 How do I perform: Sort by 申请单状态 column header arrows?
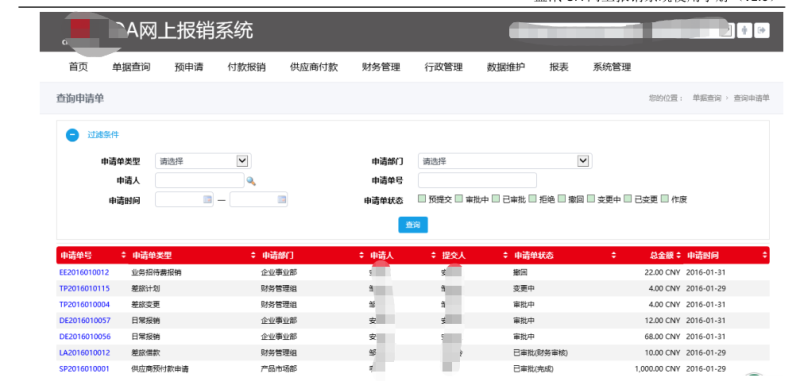(x=613, y=255)
